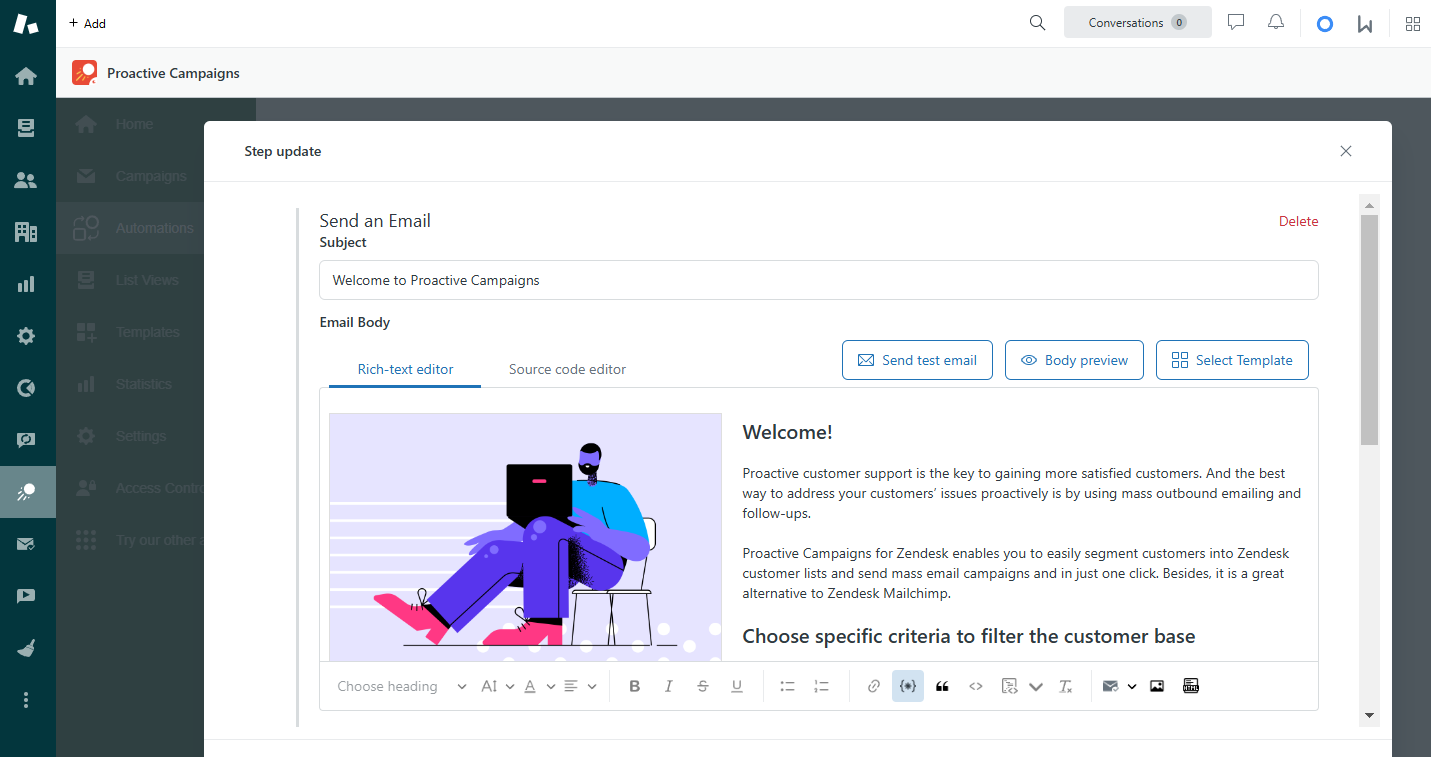Open the font color dropdown
Screen dimensions: 1431x757
[x=539, y=686]
